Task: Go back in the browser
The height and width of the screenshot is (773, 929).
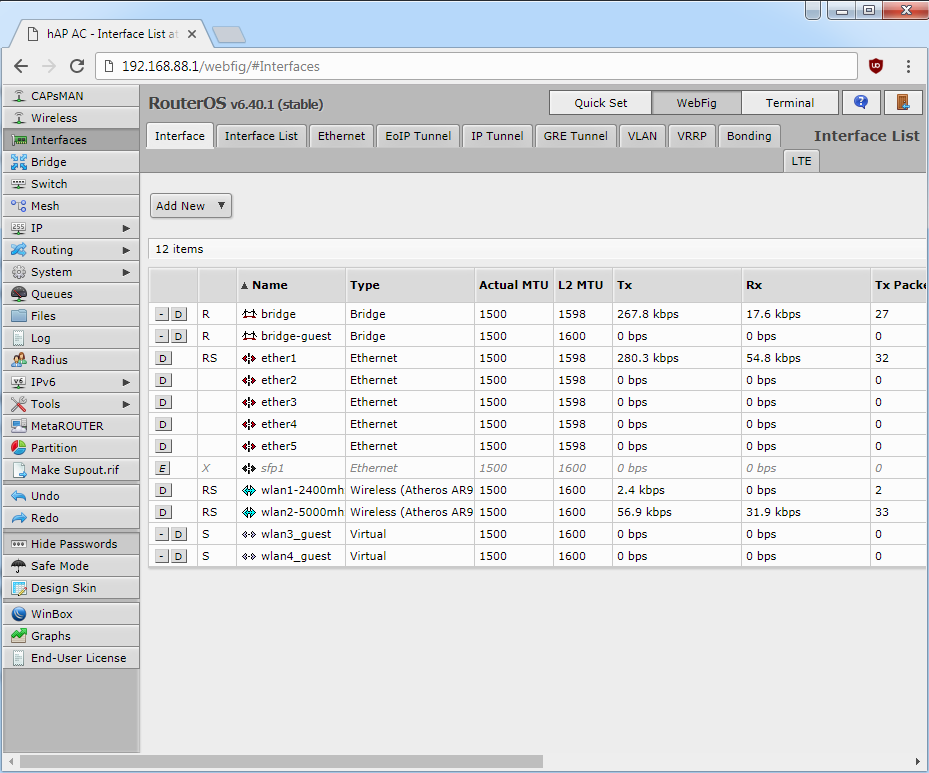Action: coord(21,66)
